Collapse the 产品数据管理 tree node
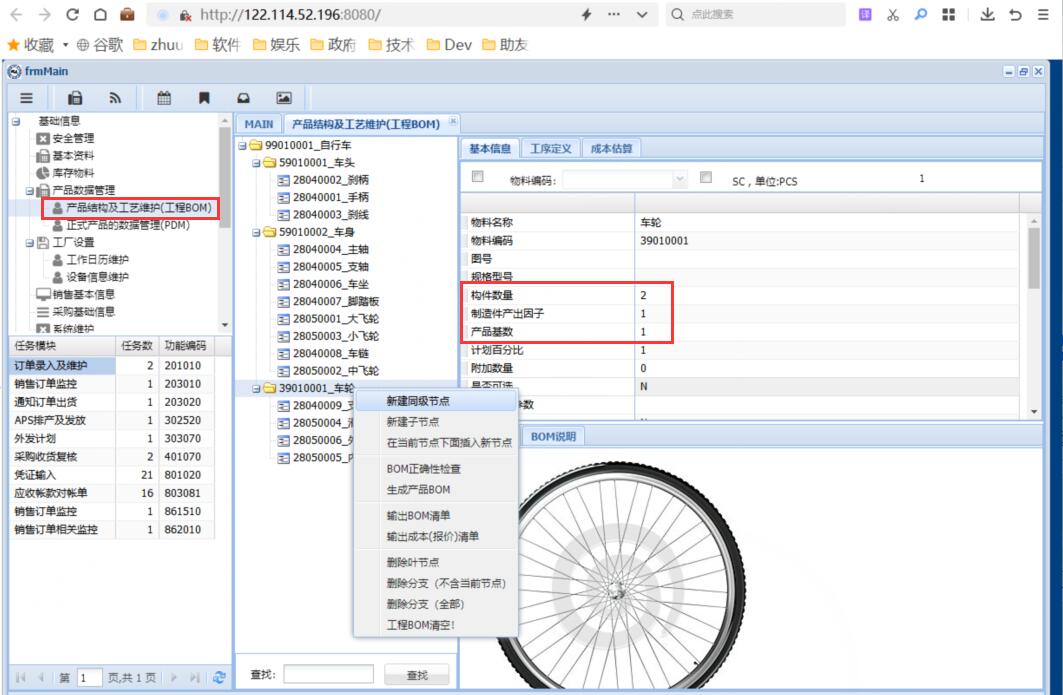Image resolution: width=1063 pixels, height=695 pixels. [30, 191]
